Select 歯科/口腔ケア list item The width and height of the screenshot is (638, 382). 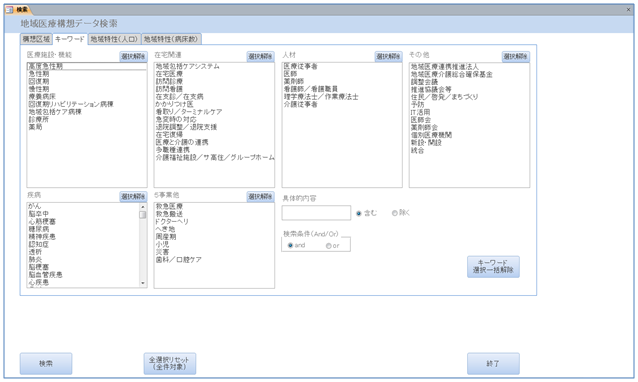click(x=214, y=259)
